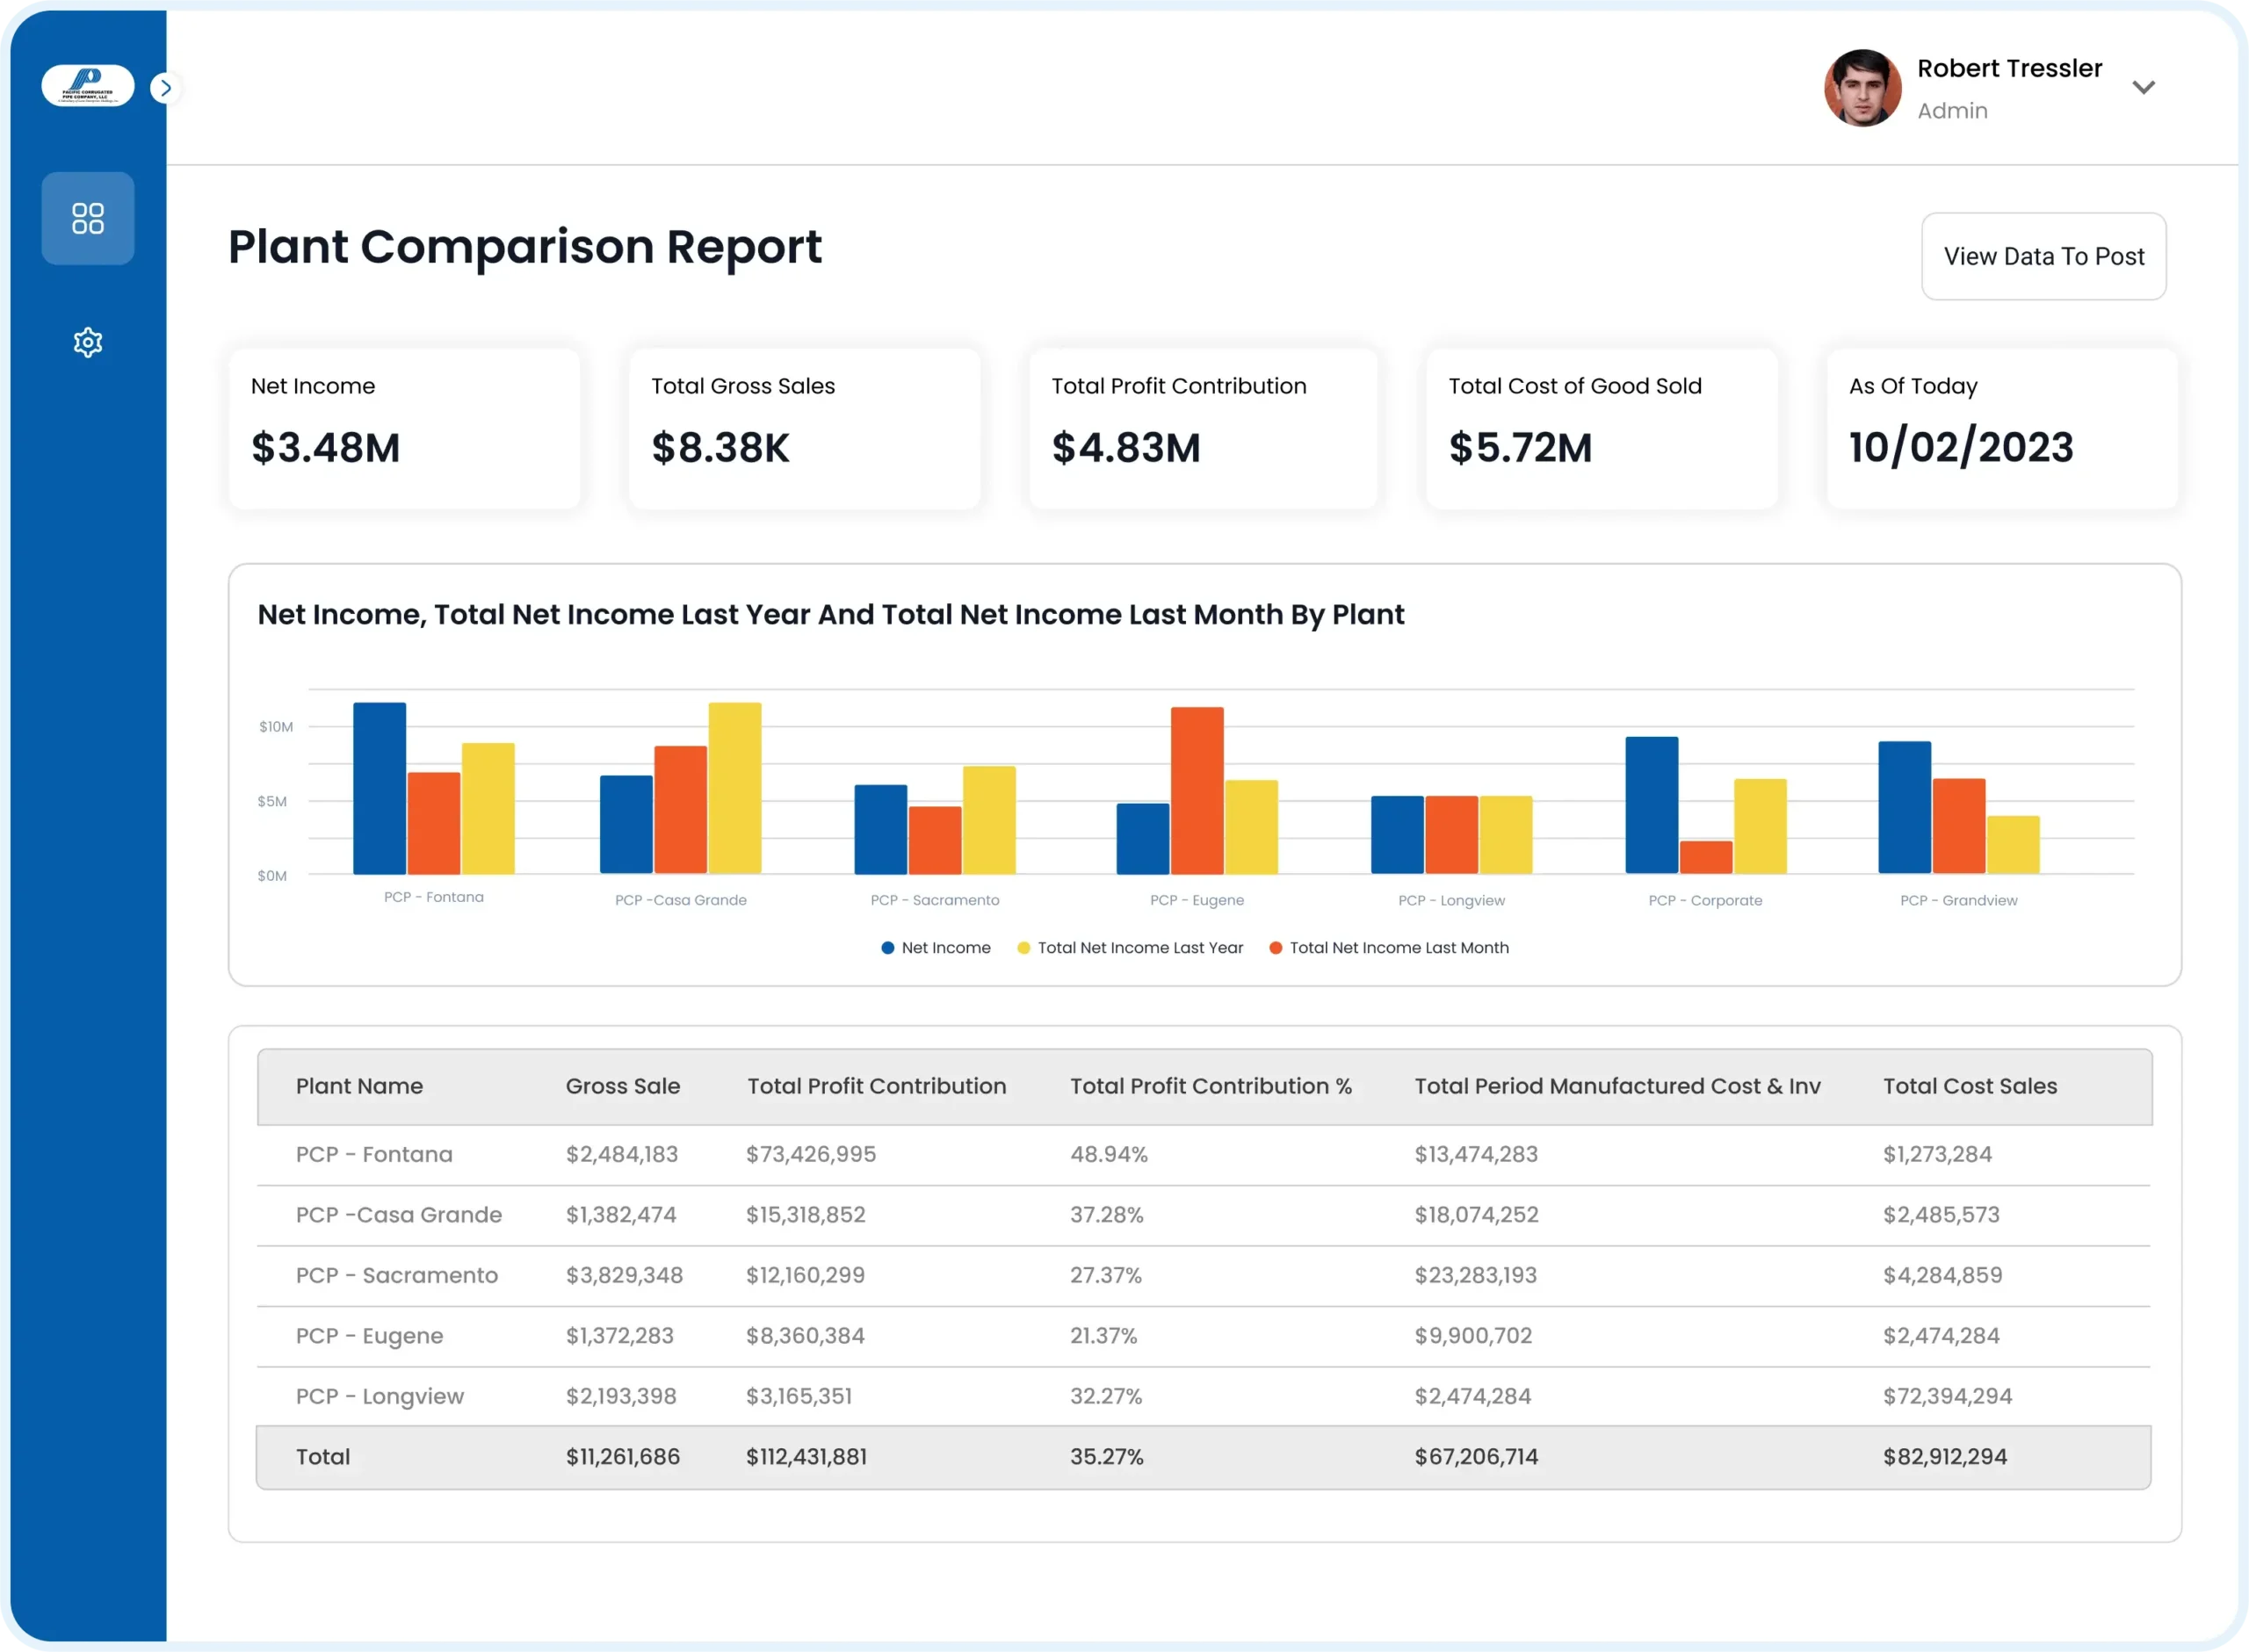This screenshot has height=1652, width=2249.
Task: Toggle Total Net Income Last Month legend dot
Action: point(1275,948)
